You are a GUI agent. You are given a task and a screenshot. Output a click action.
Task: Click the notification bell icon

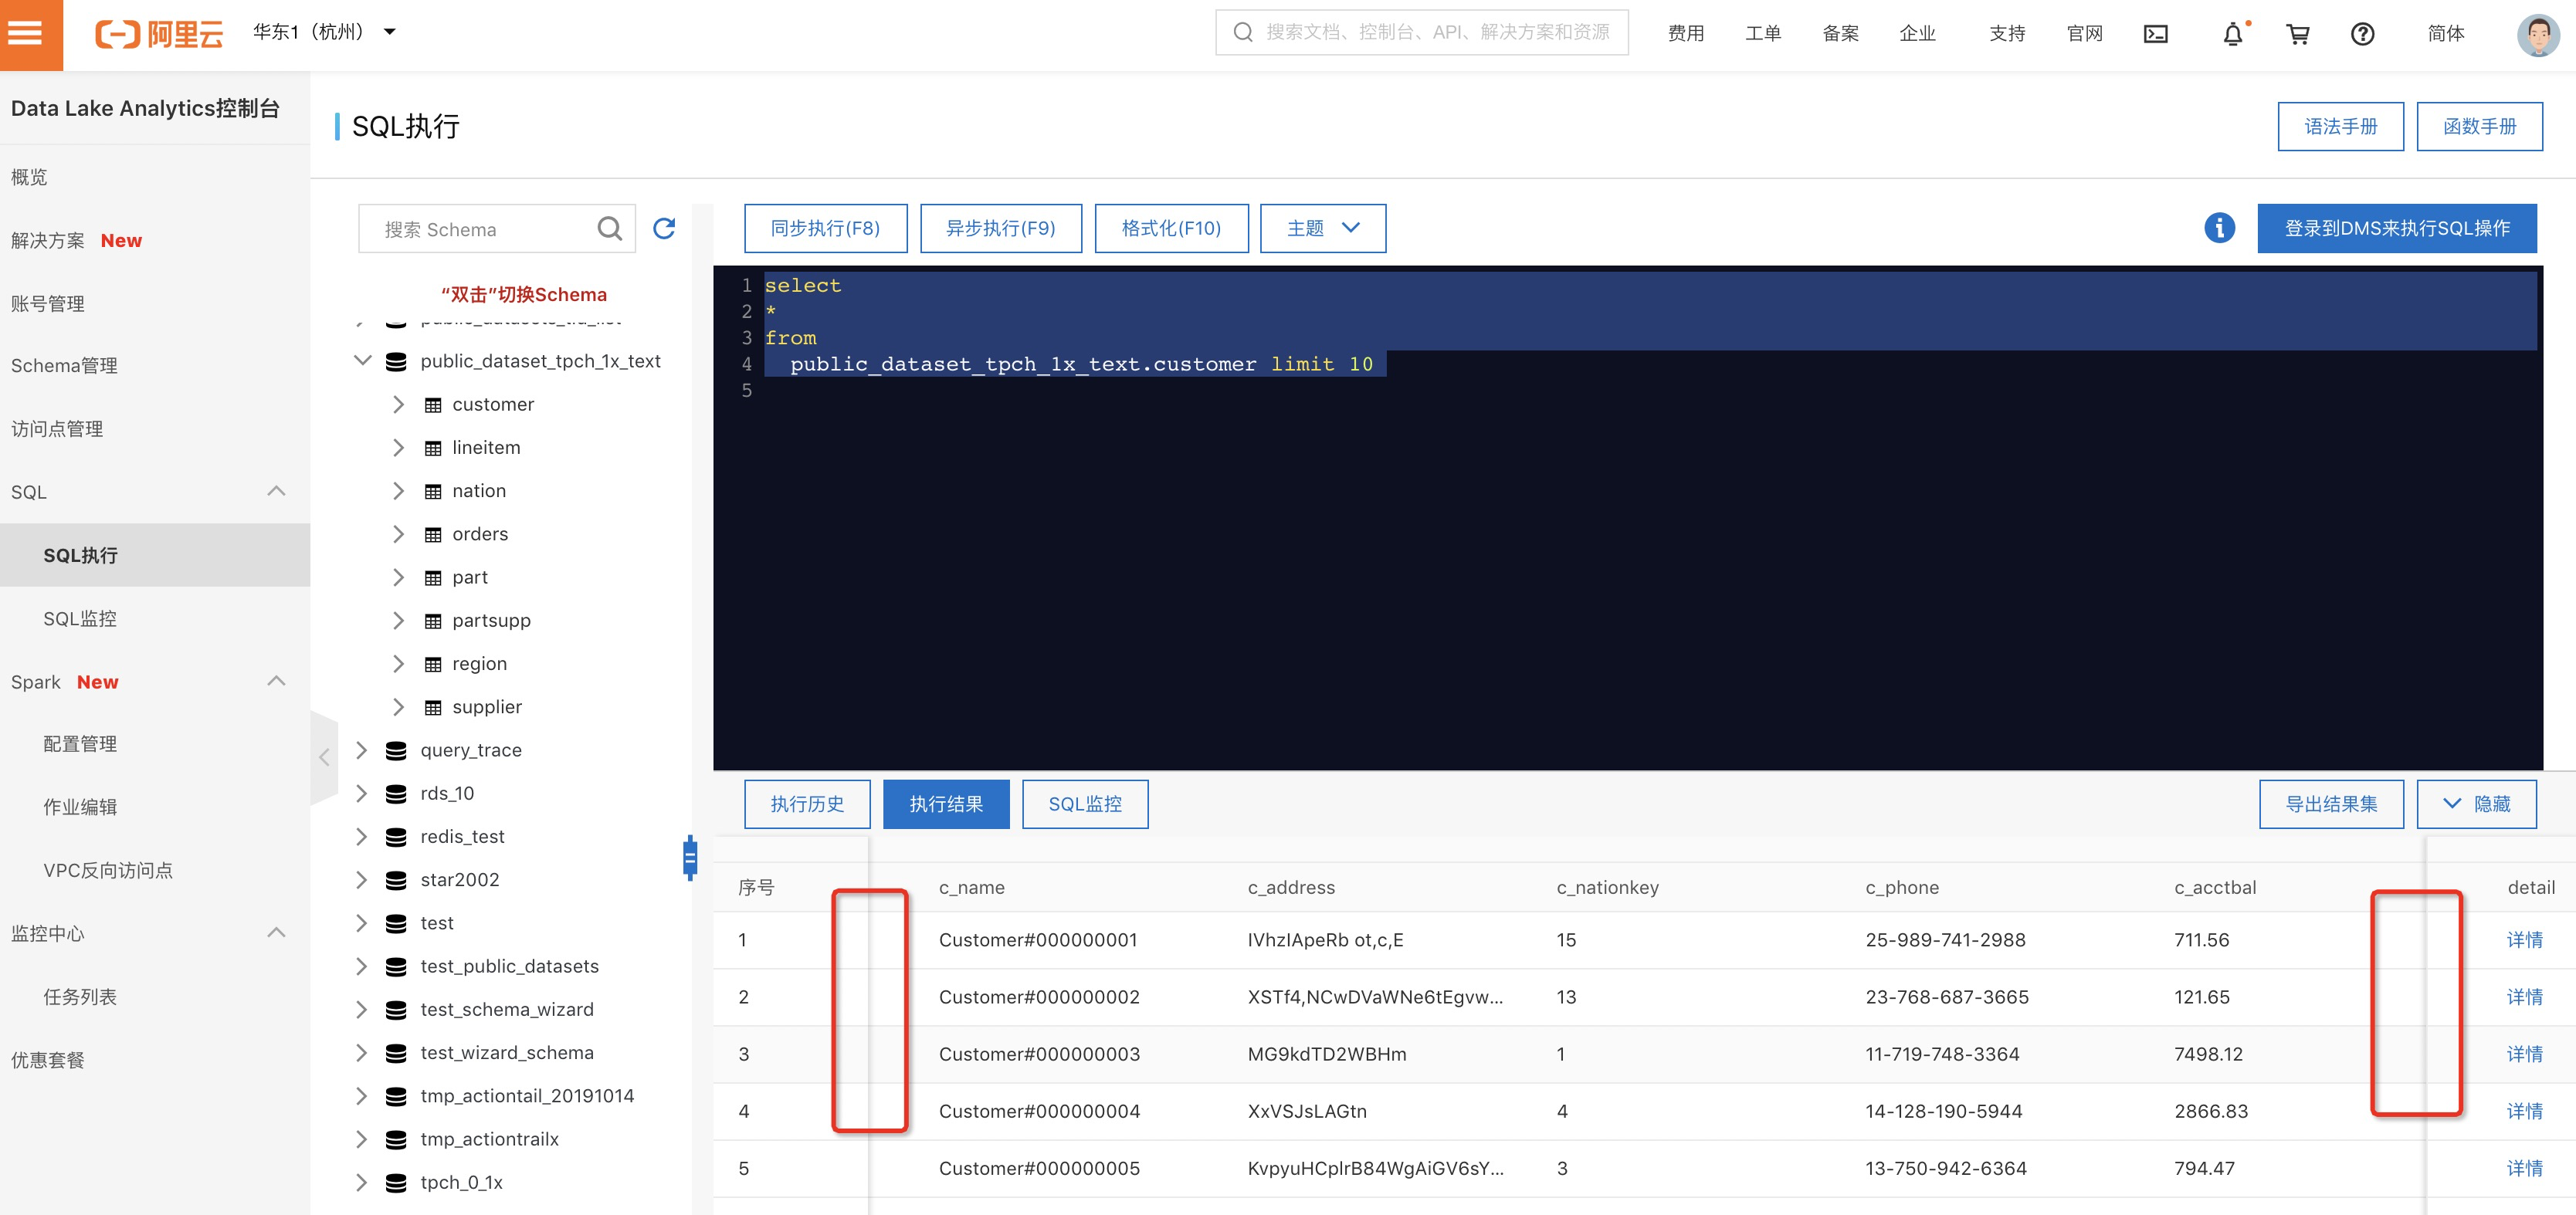pos(2232,34)
